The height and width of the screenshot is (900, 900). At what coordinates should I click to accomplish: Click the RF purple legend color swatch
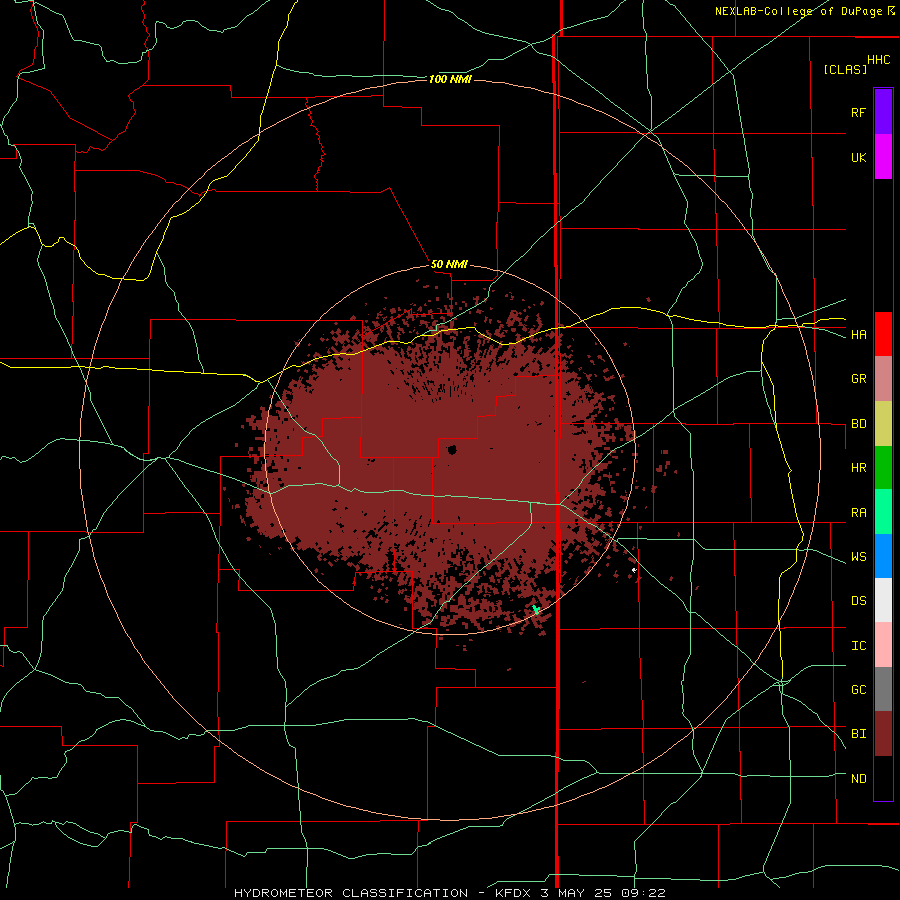(x=883, y=112)
